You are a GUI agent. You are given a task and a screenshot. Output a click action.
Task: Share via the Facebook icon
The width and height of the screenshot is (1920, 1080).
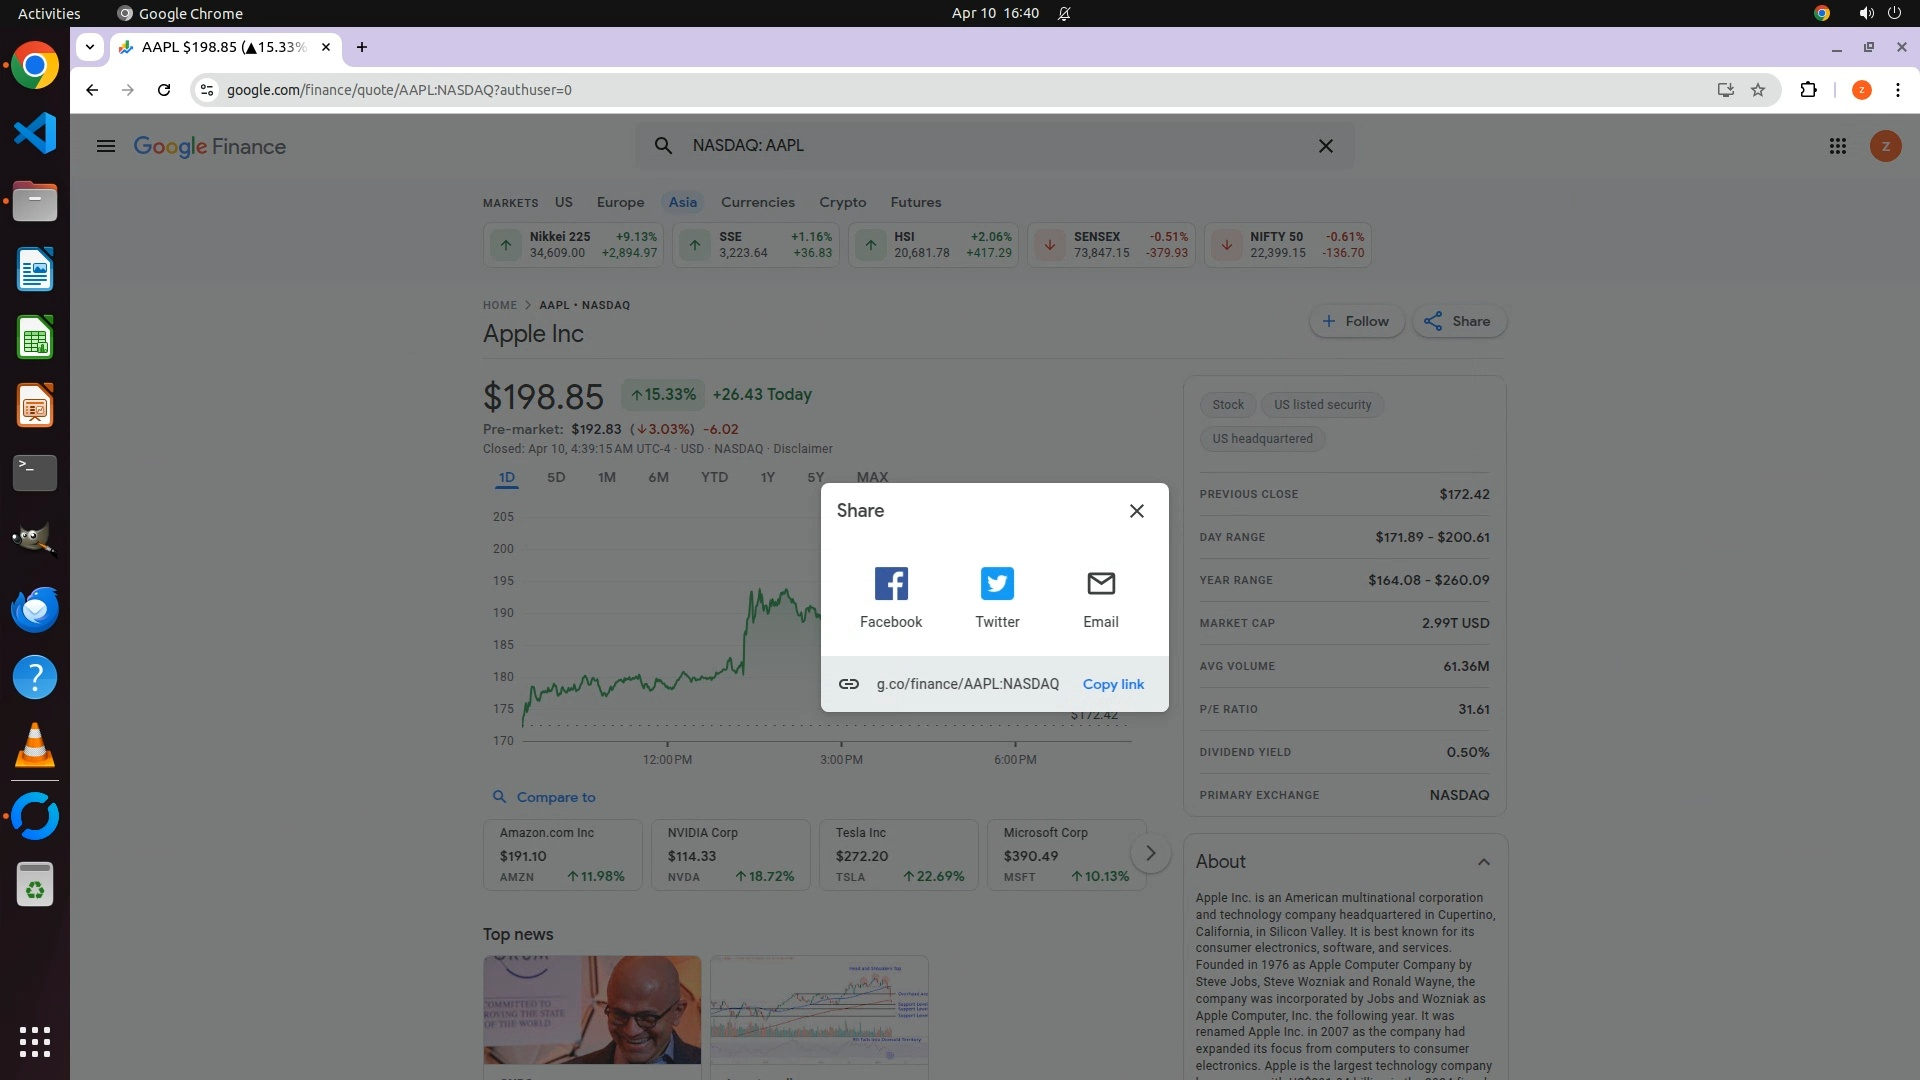point(890,584)
